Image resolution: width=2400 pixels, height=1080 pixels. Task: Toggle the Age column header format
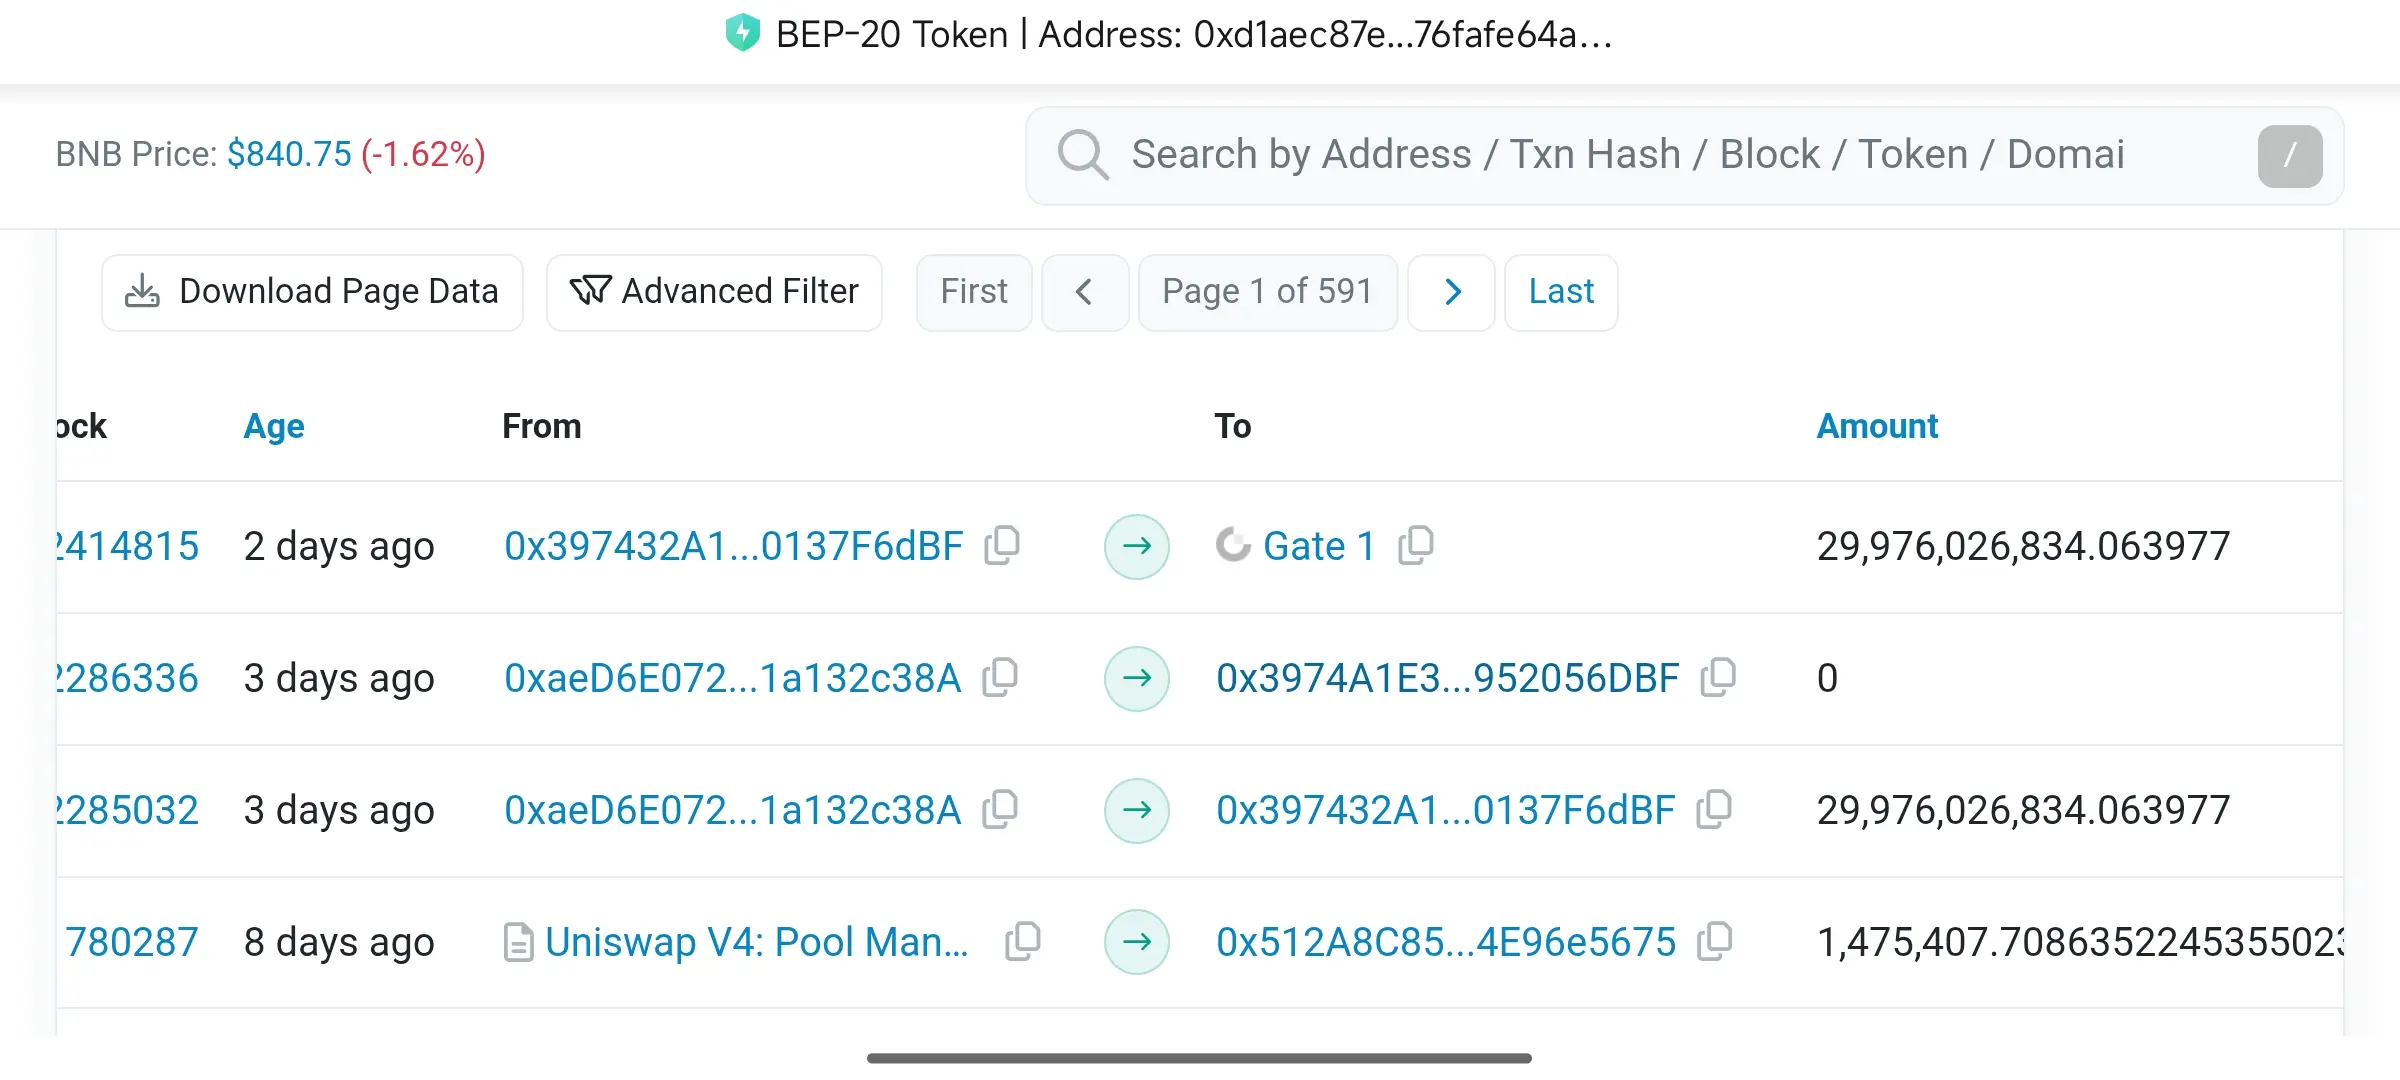[273, 426]
